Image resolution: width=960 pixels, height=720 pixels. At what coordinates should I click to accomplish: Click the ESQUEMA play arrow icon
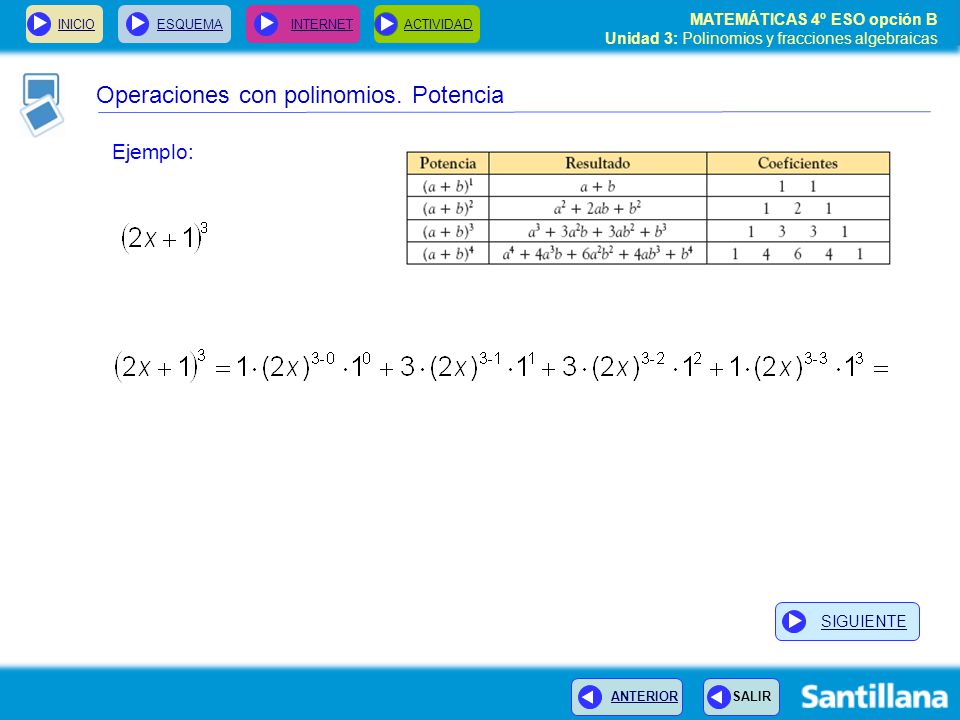click(x=137, y=24)
